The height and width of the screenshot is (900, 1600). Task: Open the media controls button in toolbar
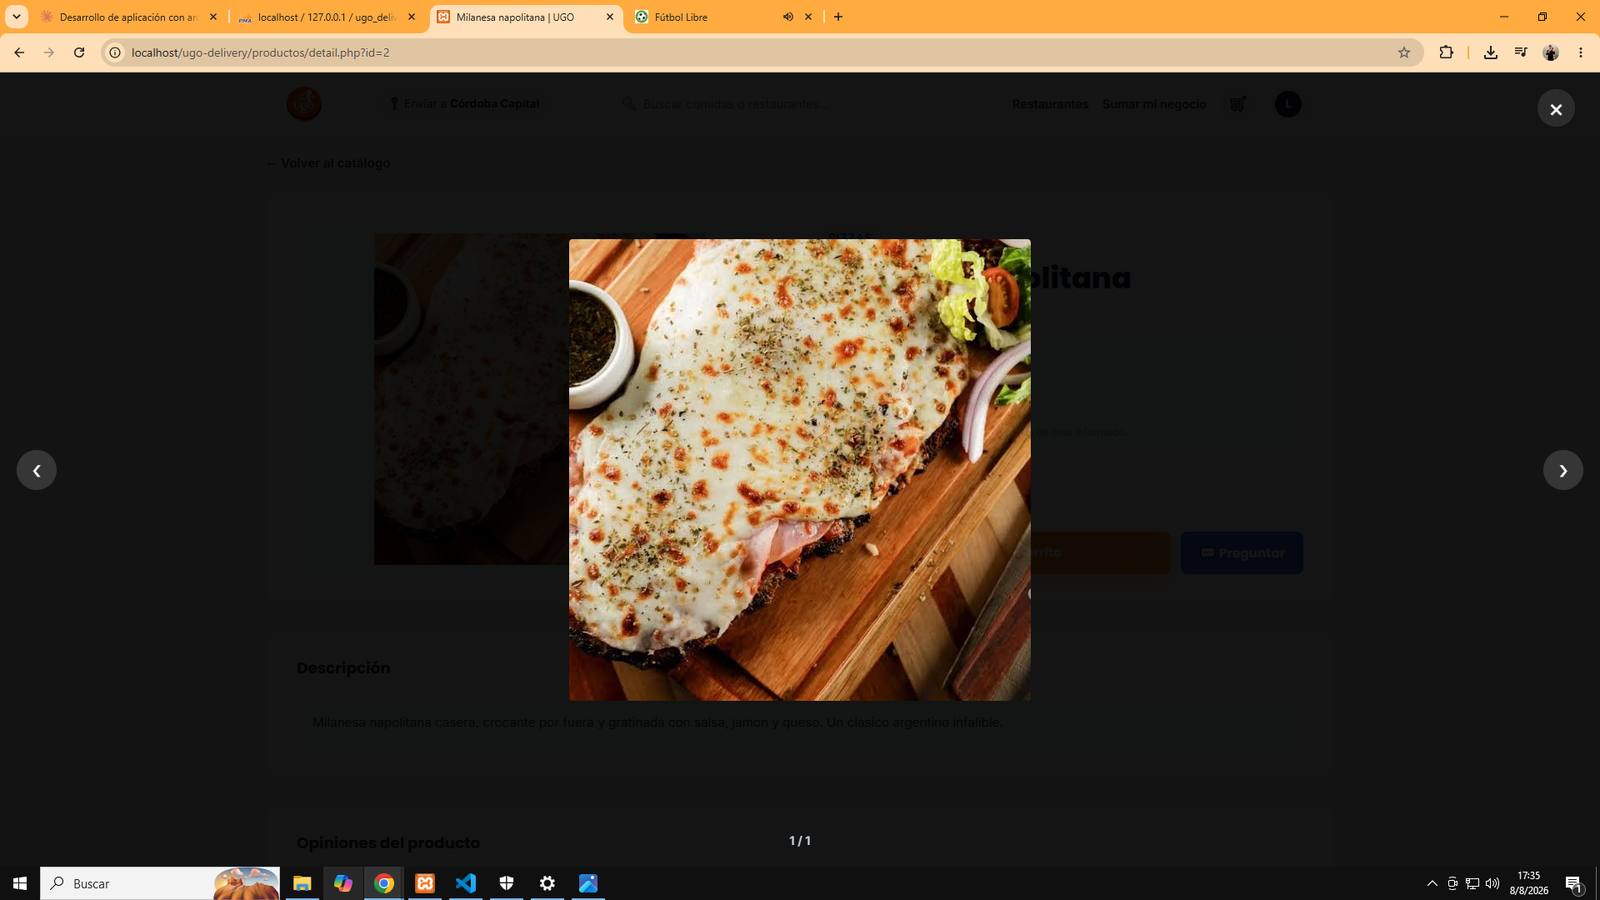point(1520,53)
